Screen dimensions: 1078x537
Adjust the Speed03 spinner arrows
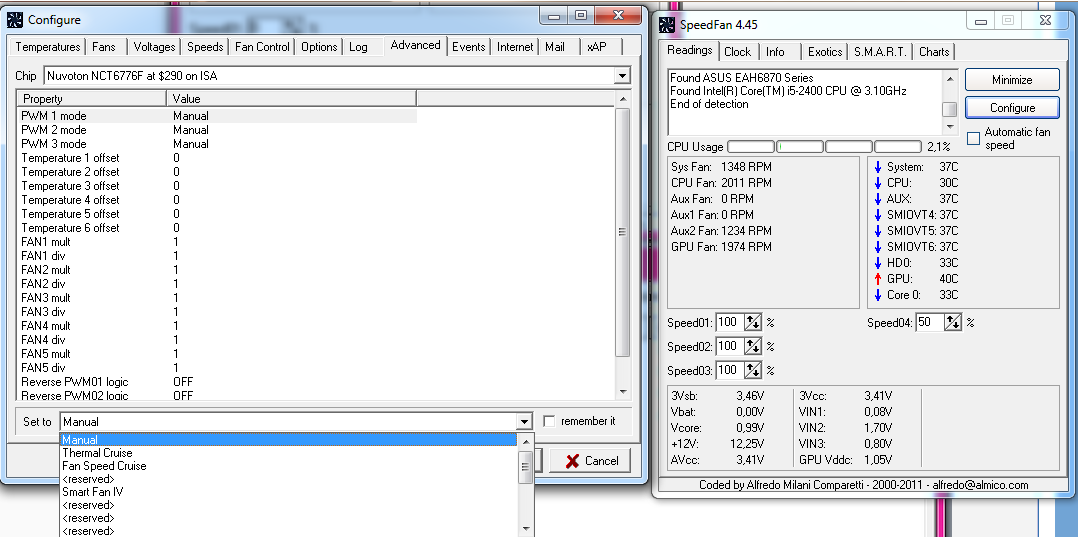point(753,370)
